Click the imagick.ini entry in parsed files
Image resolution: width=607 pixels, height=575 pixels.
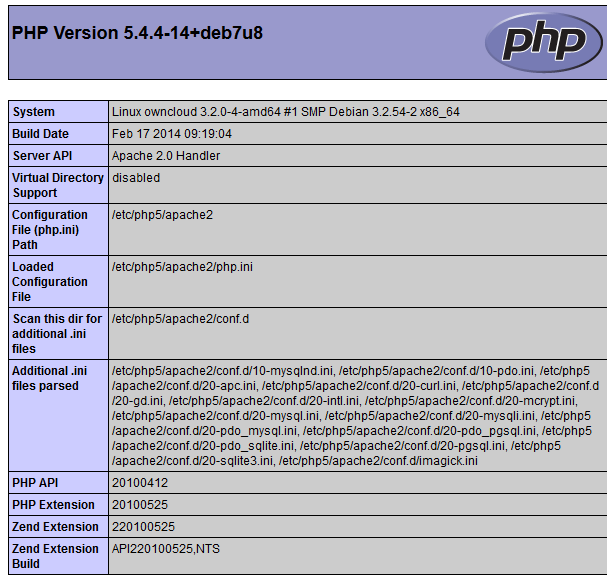(378, 461)
